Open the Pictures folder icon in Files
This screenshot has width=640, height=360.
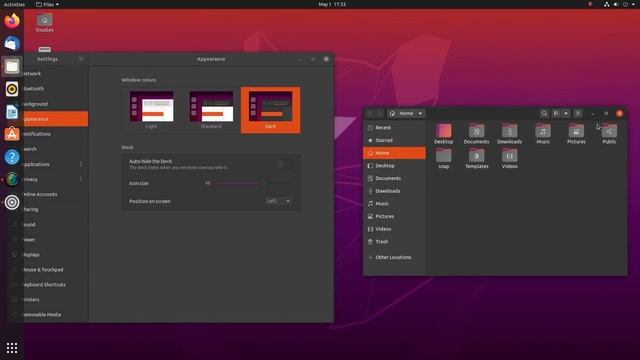click(x=576, y=134)
